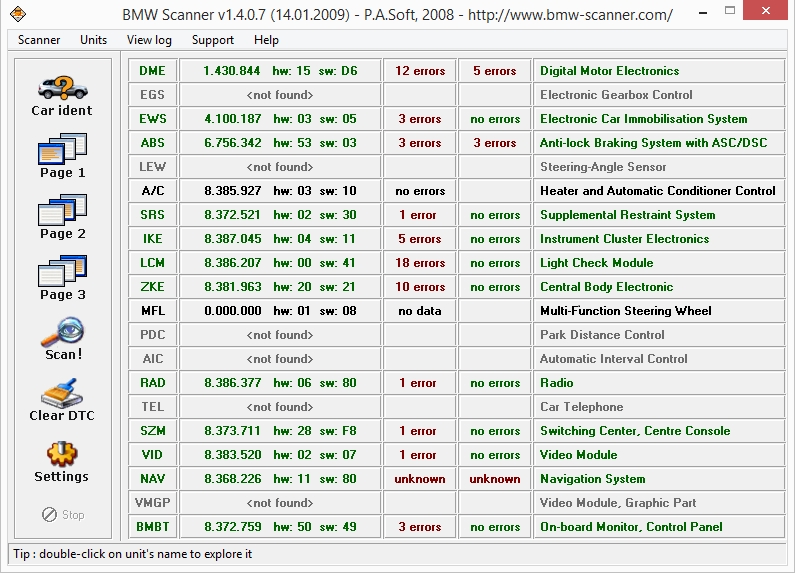Open the Car ident function
The width and height of the screenshot is (795, 573).
62,96
